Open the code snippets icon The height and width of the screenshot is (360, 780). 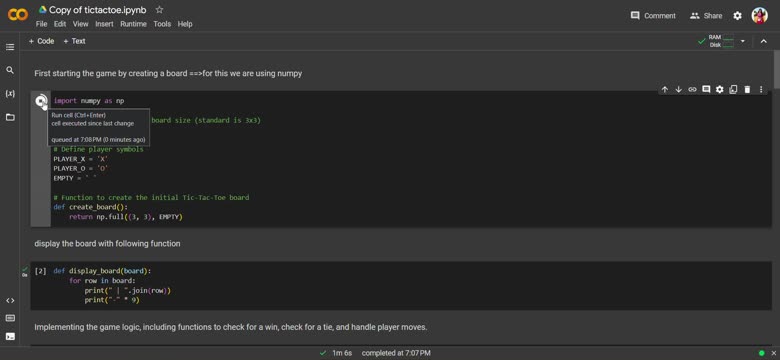(x=10, y=300)
